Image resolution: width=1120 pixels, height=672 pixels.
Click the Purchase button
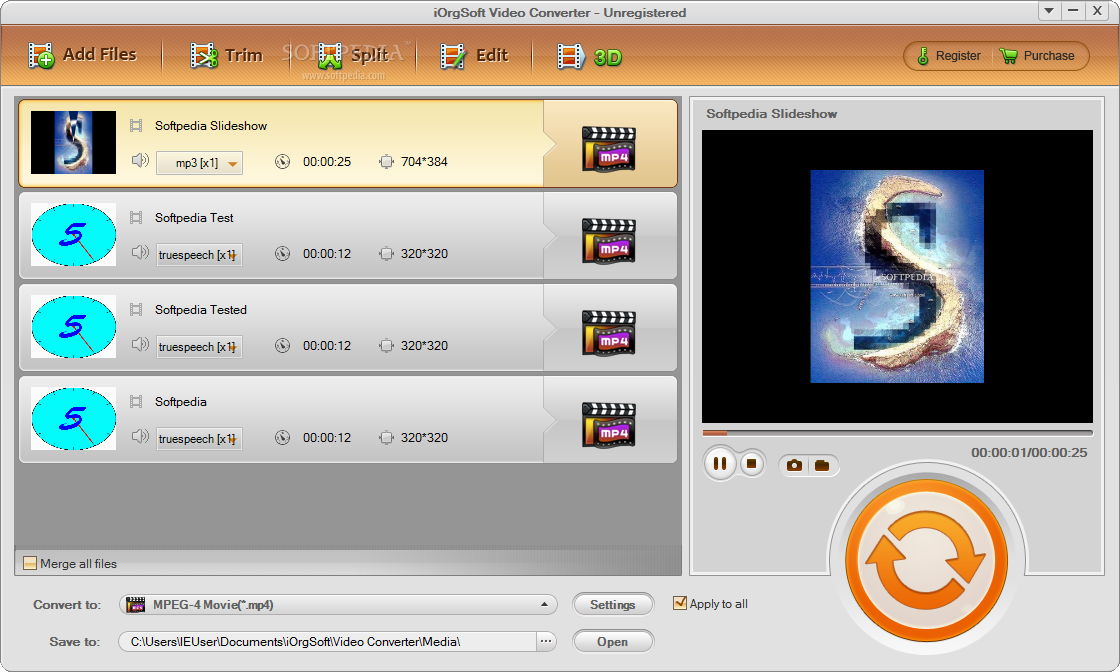click(1037, 56)
